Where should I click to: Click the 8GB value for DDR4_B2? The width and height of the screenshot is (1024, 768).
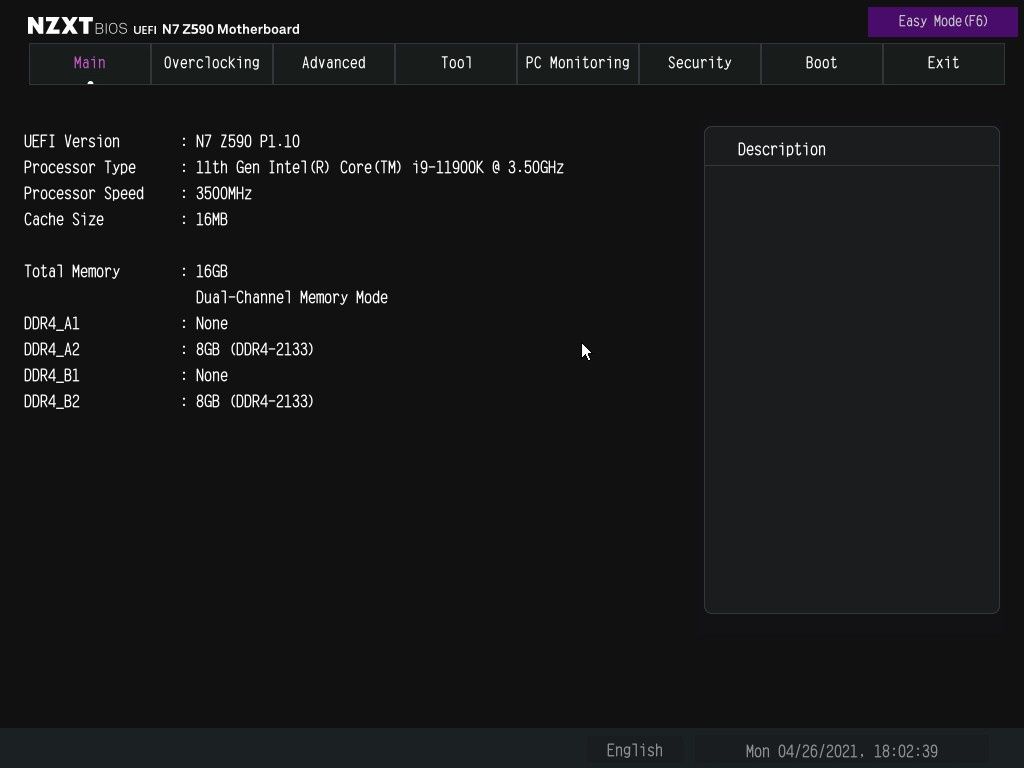pyautogui.click(x=254, y=402)
